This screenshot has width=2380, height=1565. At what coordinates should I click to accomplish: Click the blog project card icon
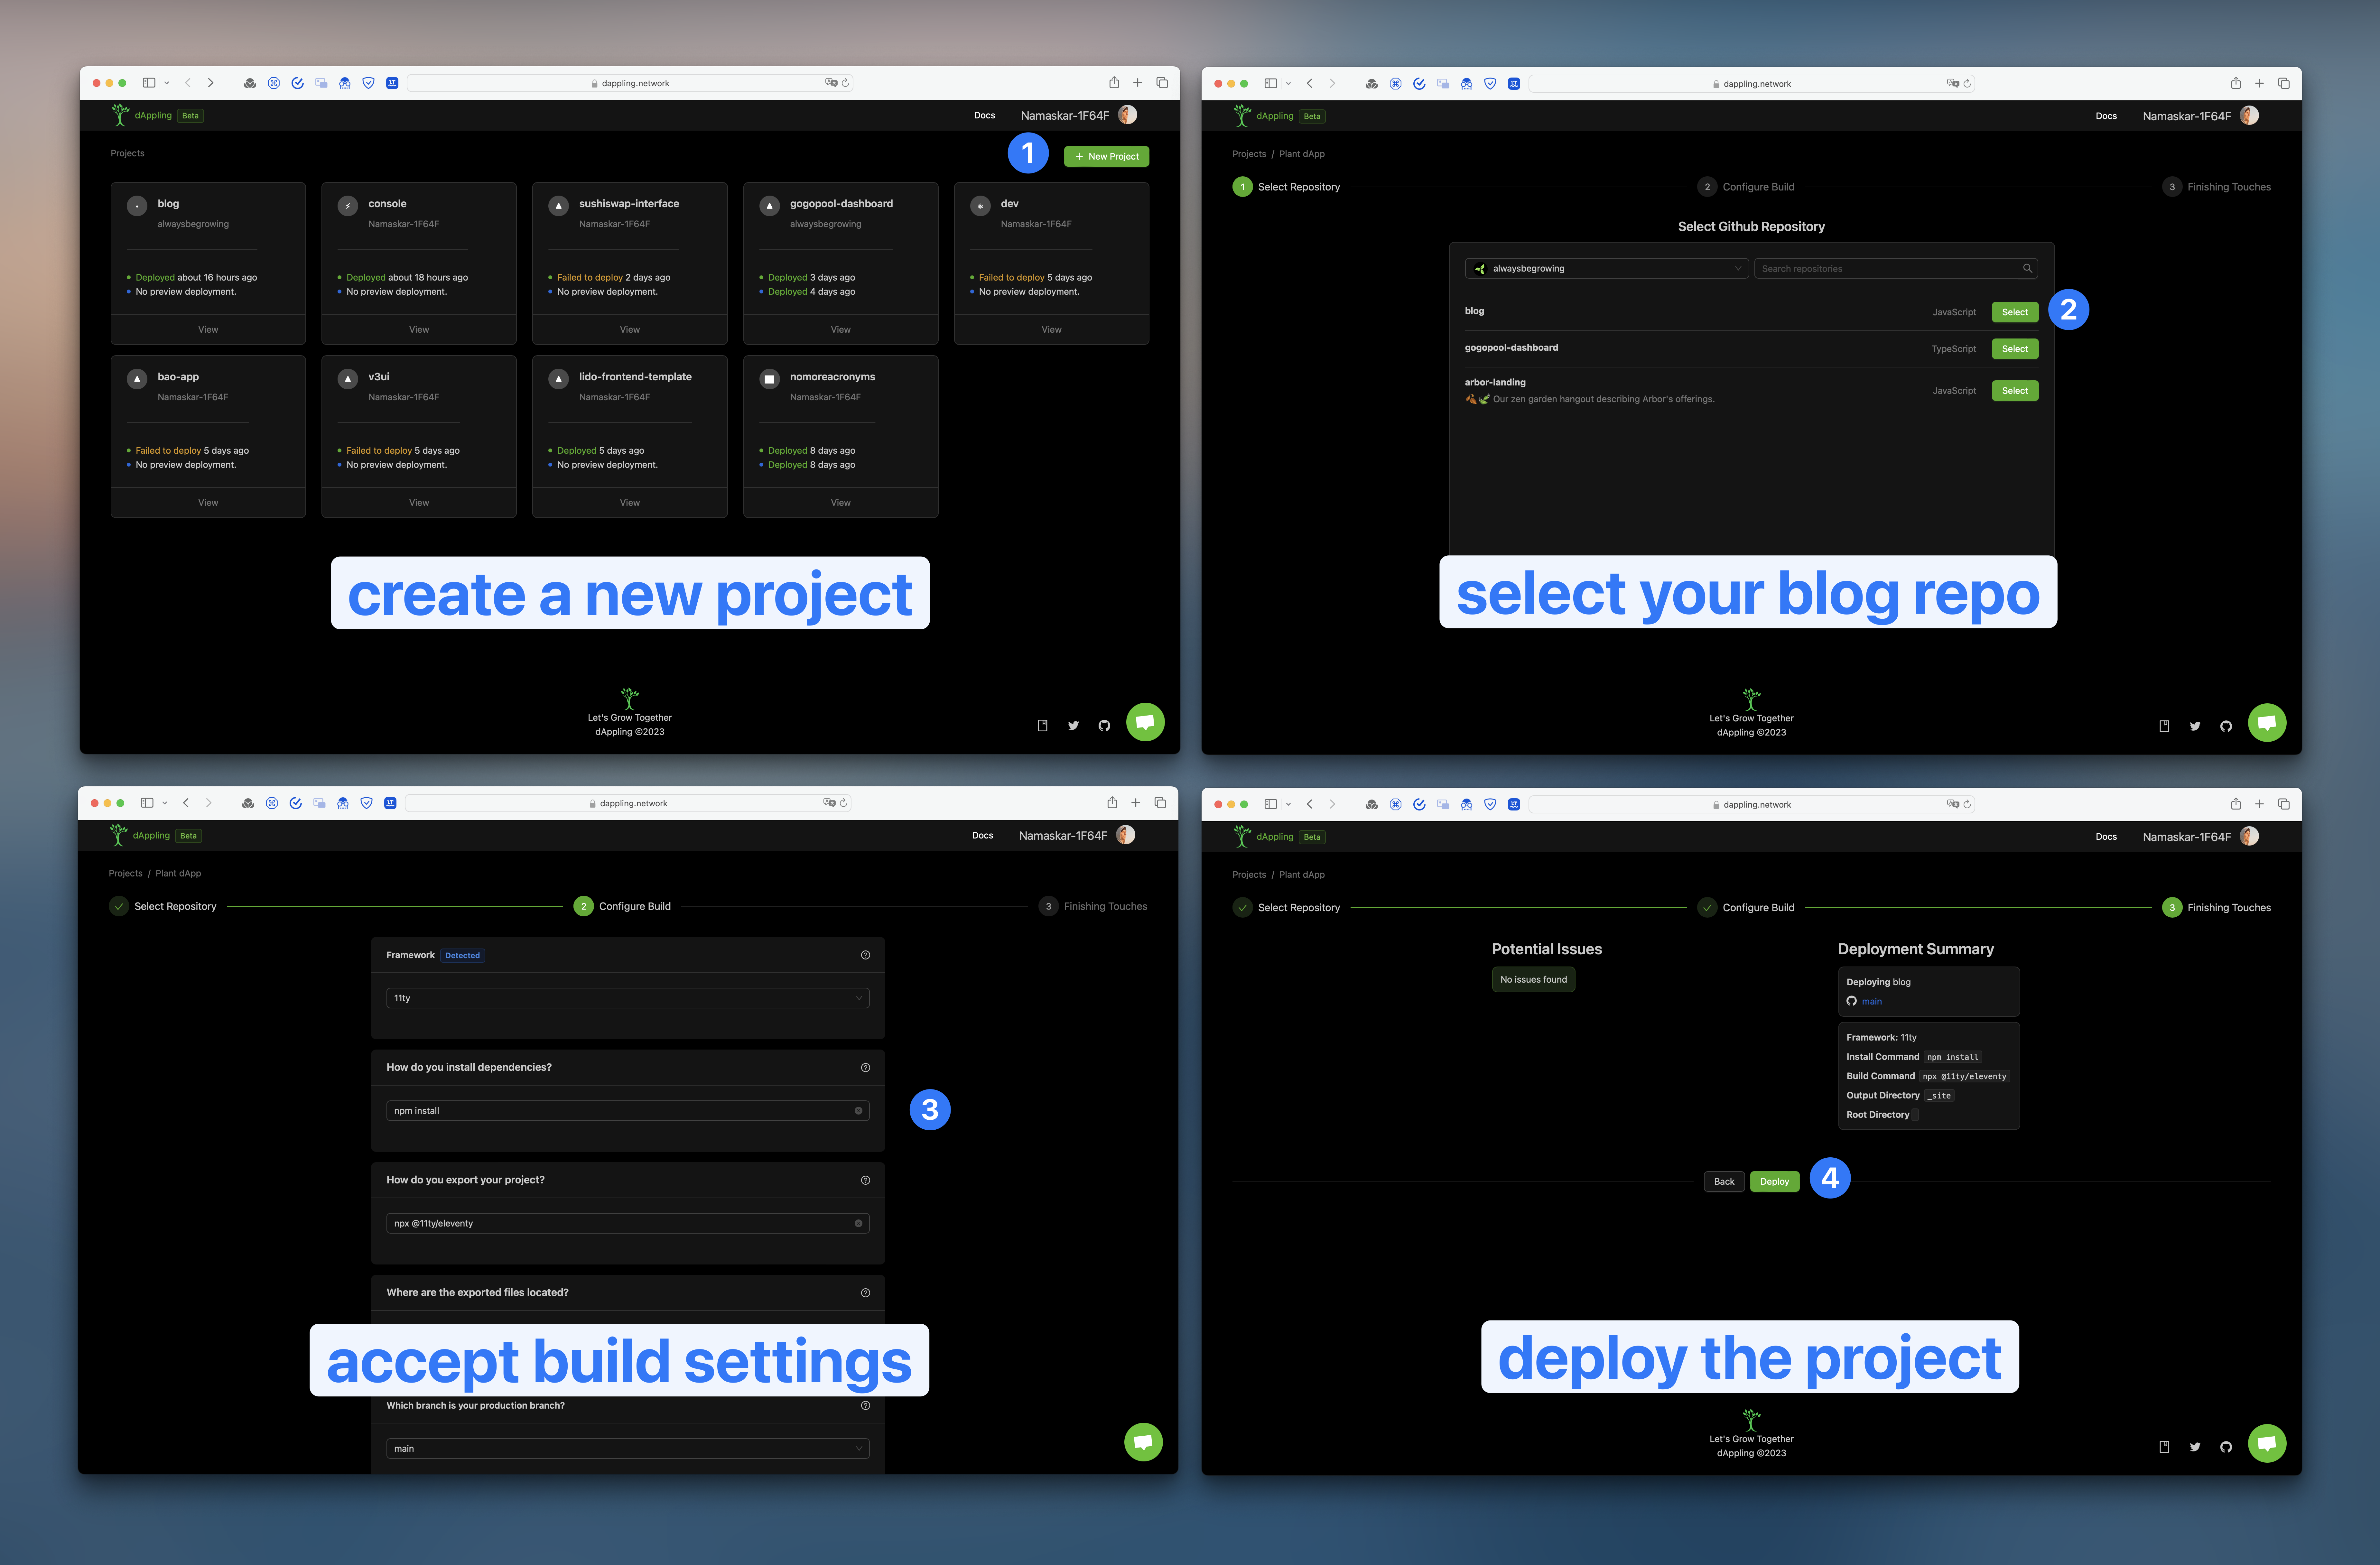coord(137,206)
